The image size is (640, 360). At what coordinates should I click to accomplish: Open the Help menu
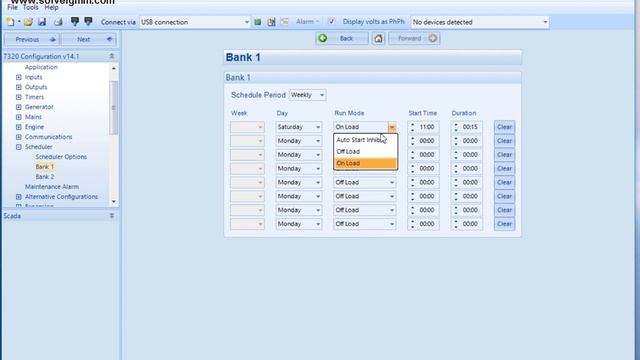[x=51, y=7]
